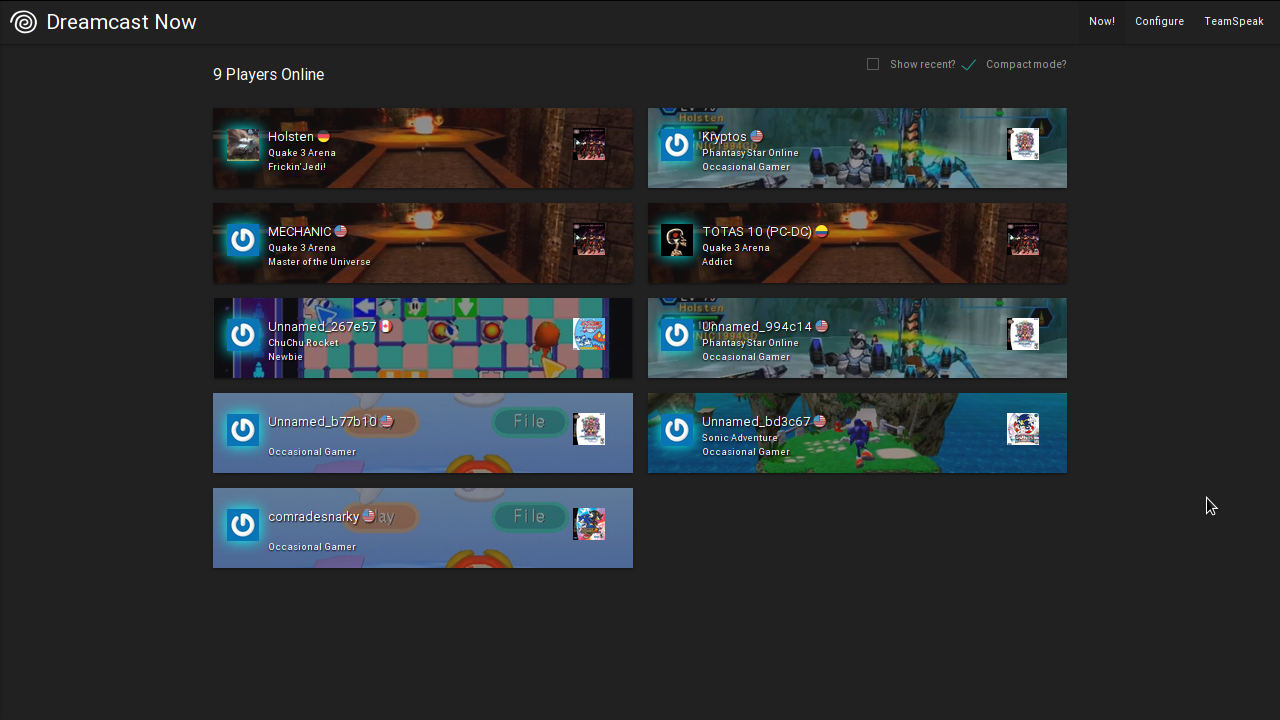Click the German flag beside Holsten
Viewport: 1280px width, 720px height.
point(324,137)
